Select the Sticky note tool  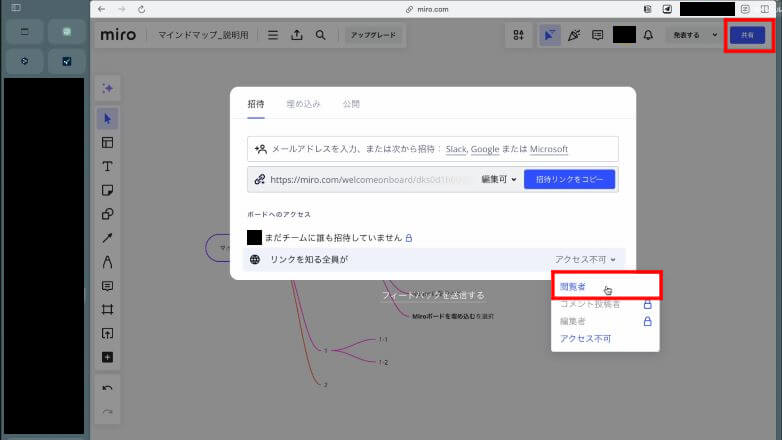point(107,191)
